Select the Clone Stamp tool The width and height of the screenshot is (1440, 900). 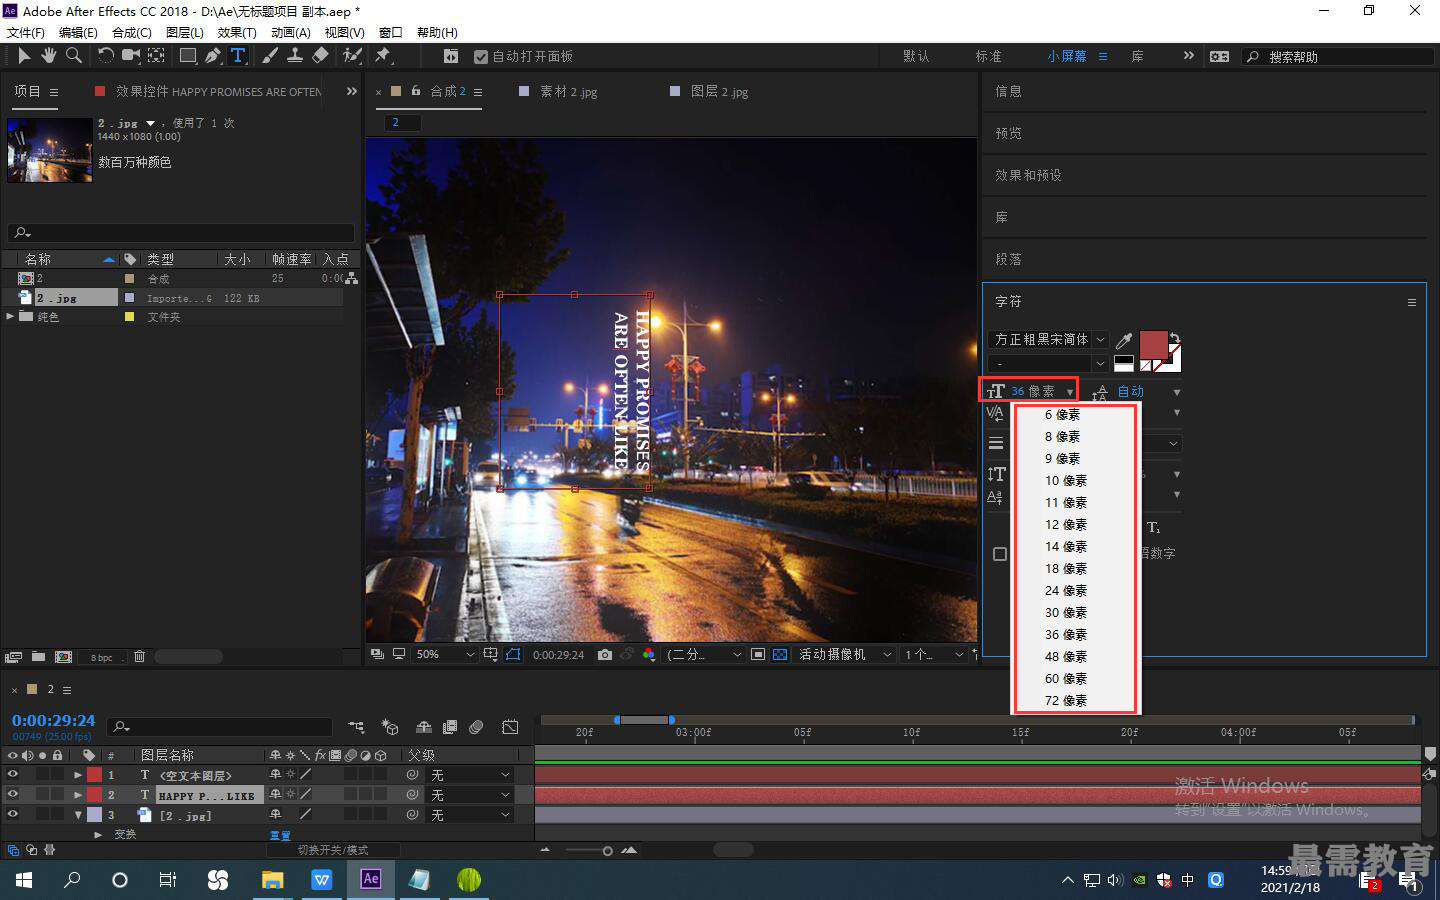click(x=295, y=56)
